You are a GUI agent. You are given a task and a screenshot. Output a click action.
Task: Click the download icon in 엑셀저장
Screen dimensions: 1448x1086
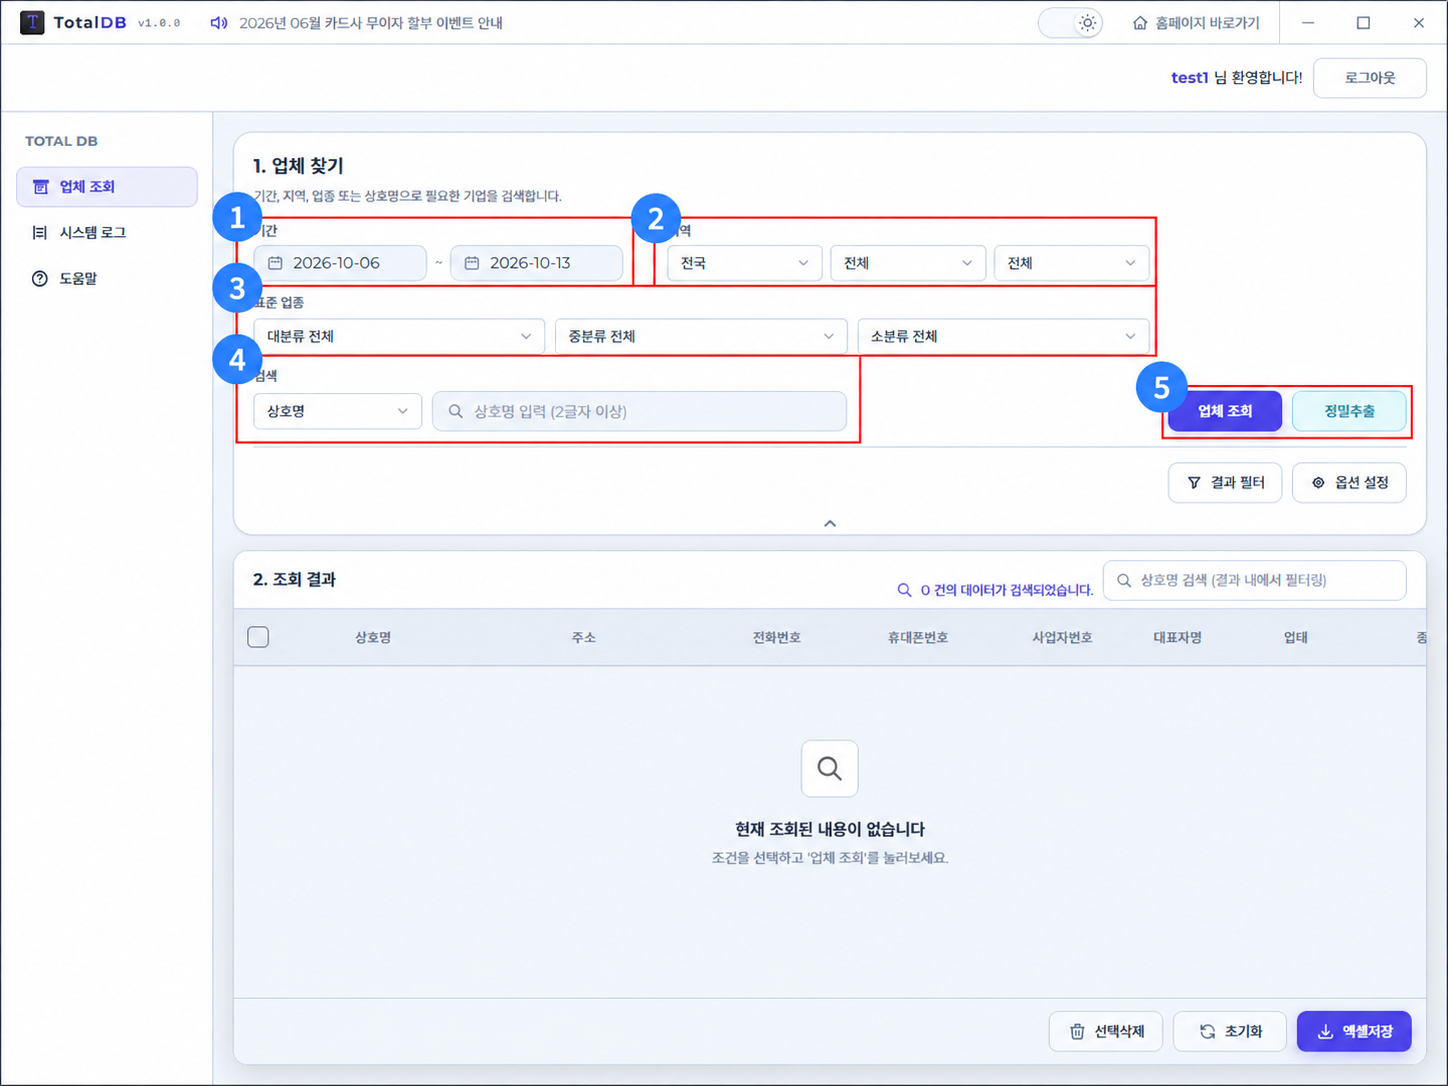1325,1032
